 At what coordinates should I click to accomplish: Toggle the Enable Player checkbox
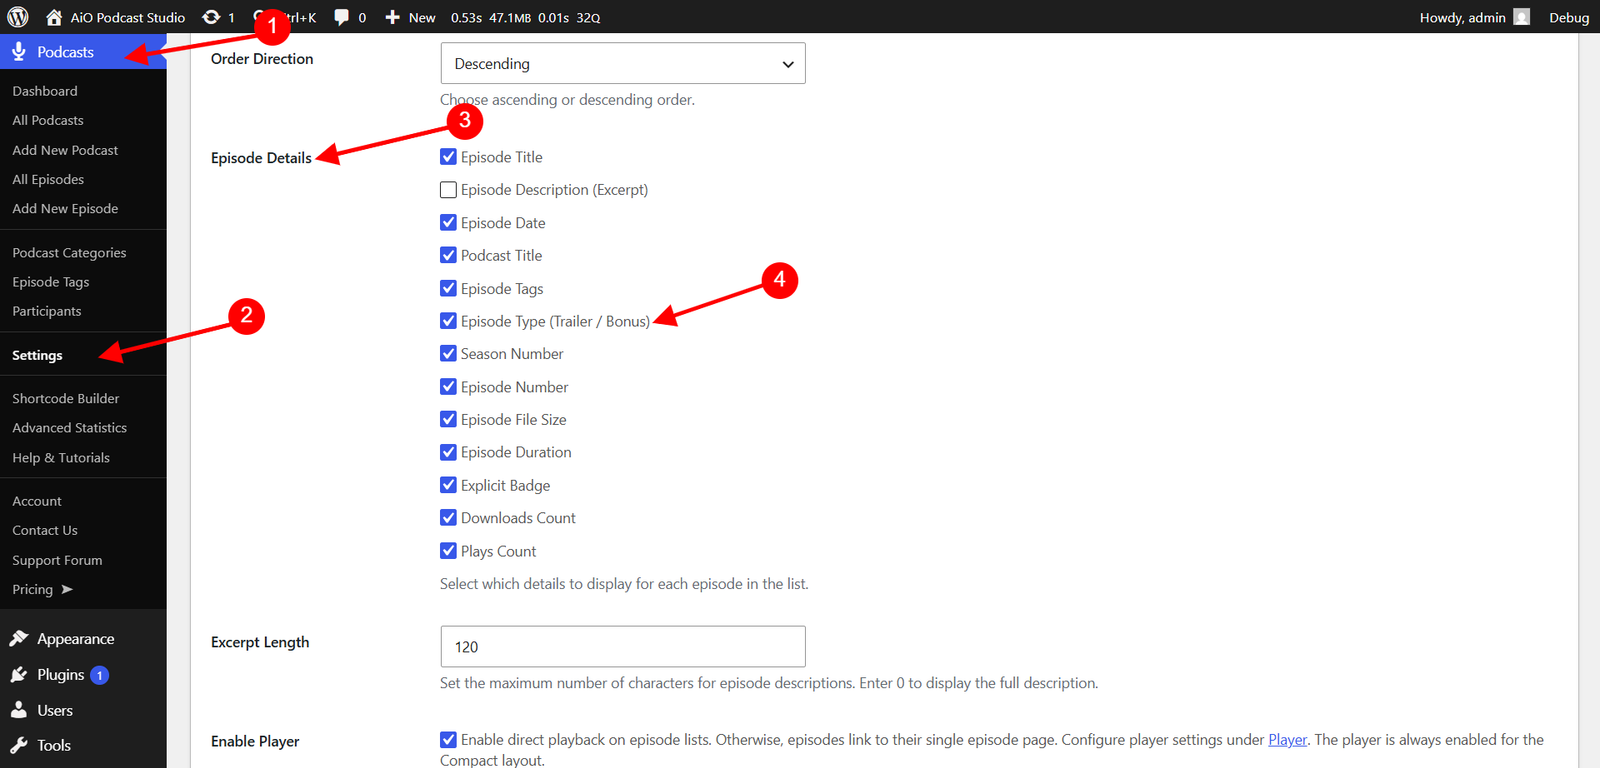tap(449, 740)
